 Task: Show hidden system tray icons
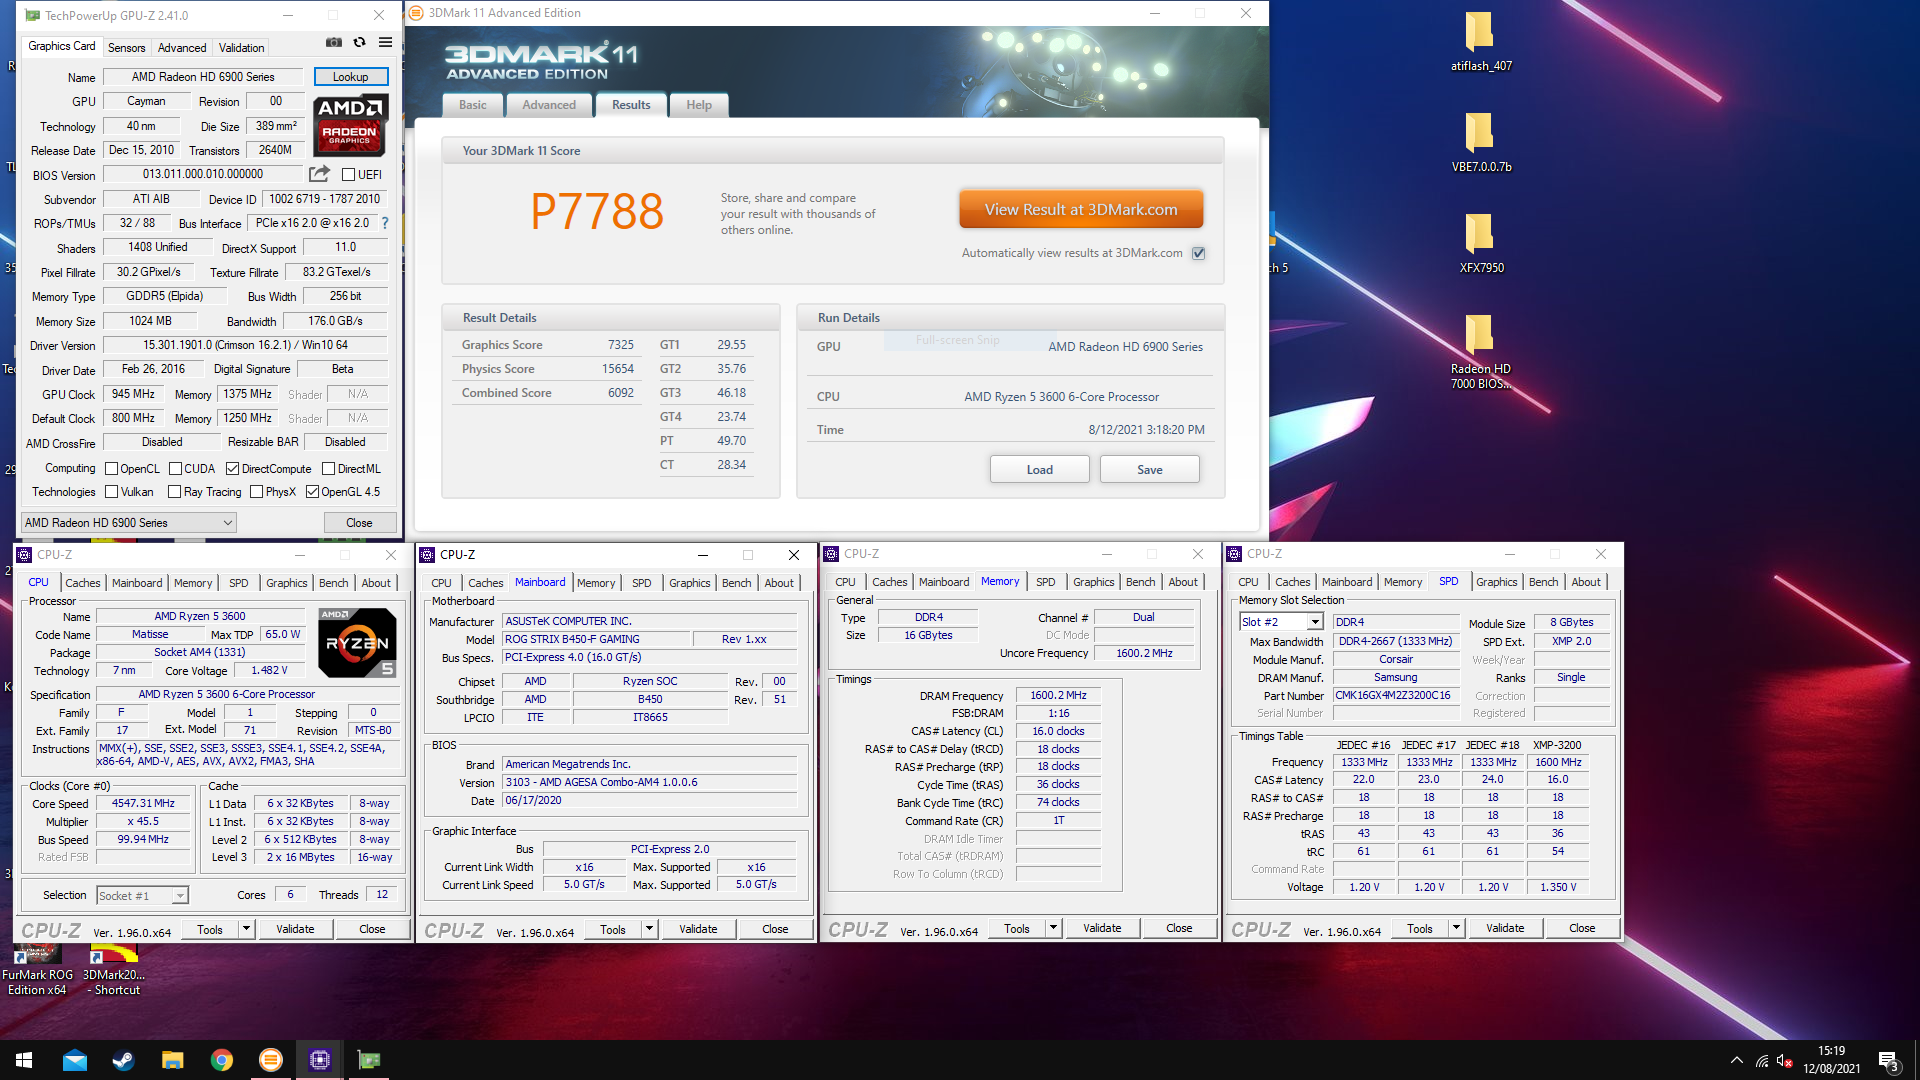tap(1736, 1060)
